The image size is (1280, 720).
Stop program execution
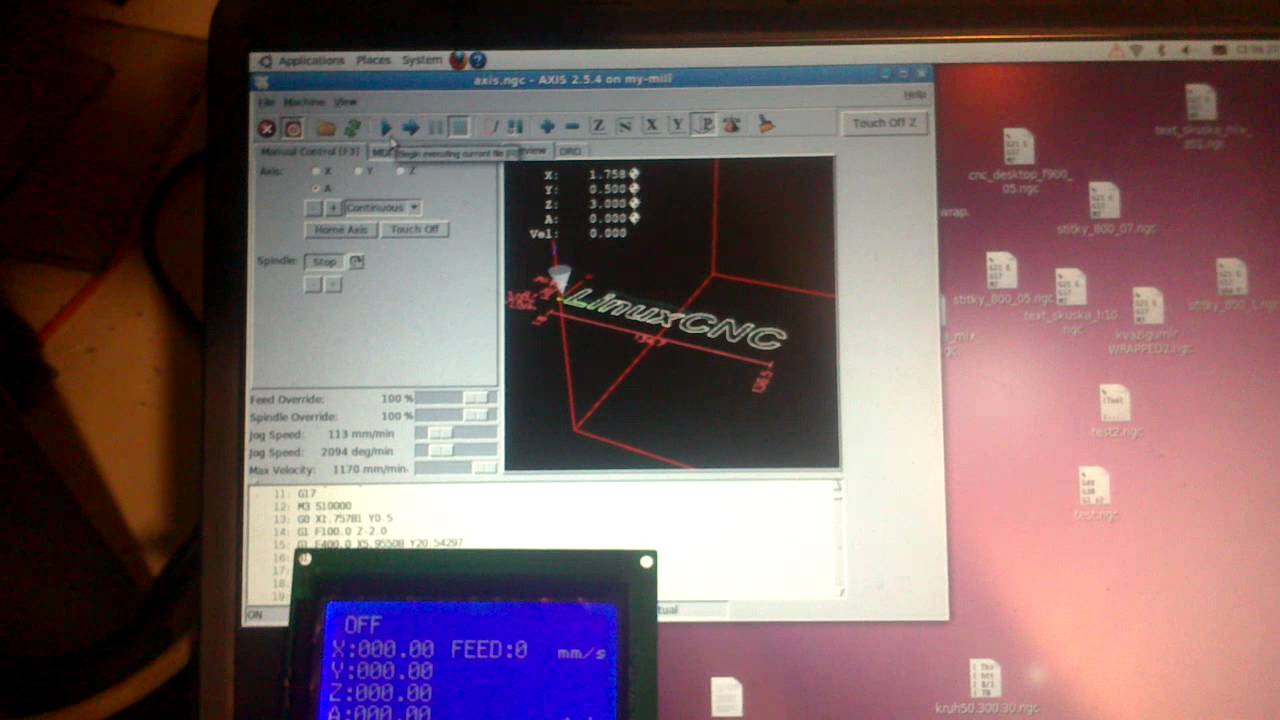tap(459, 127)
